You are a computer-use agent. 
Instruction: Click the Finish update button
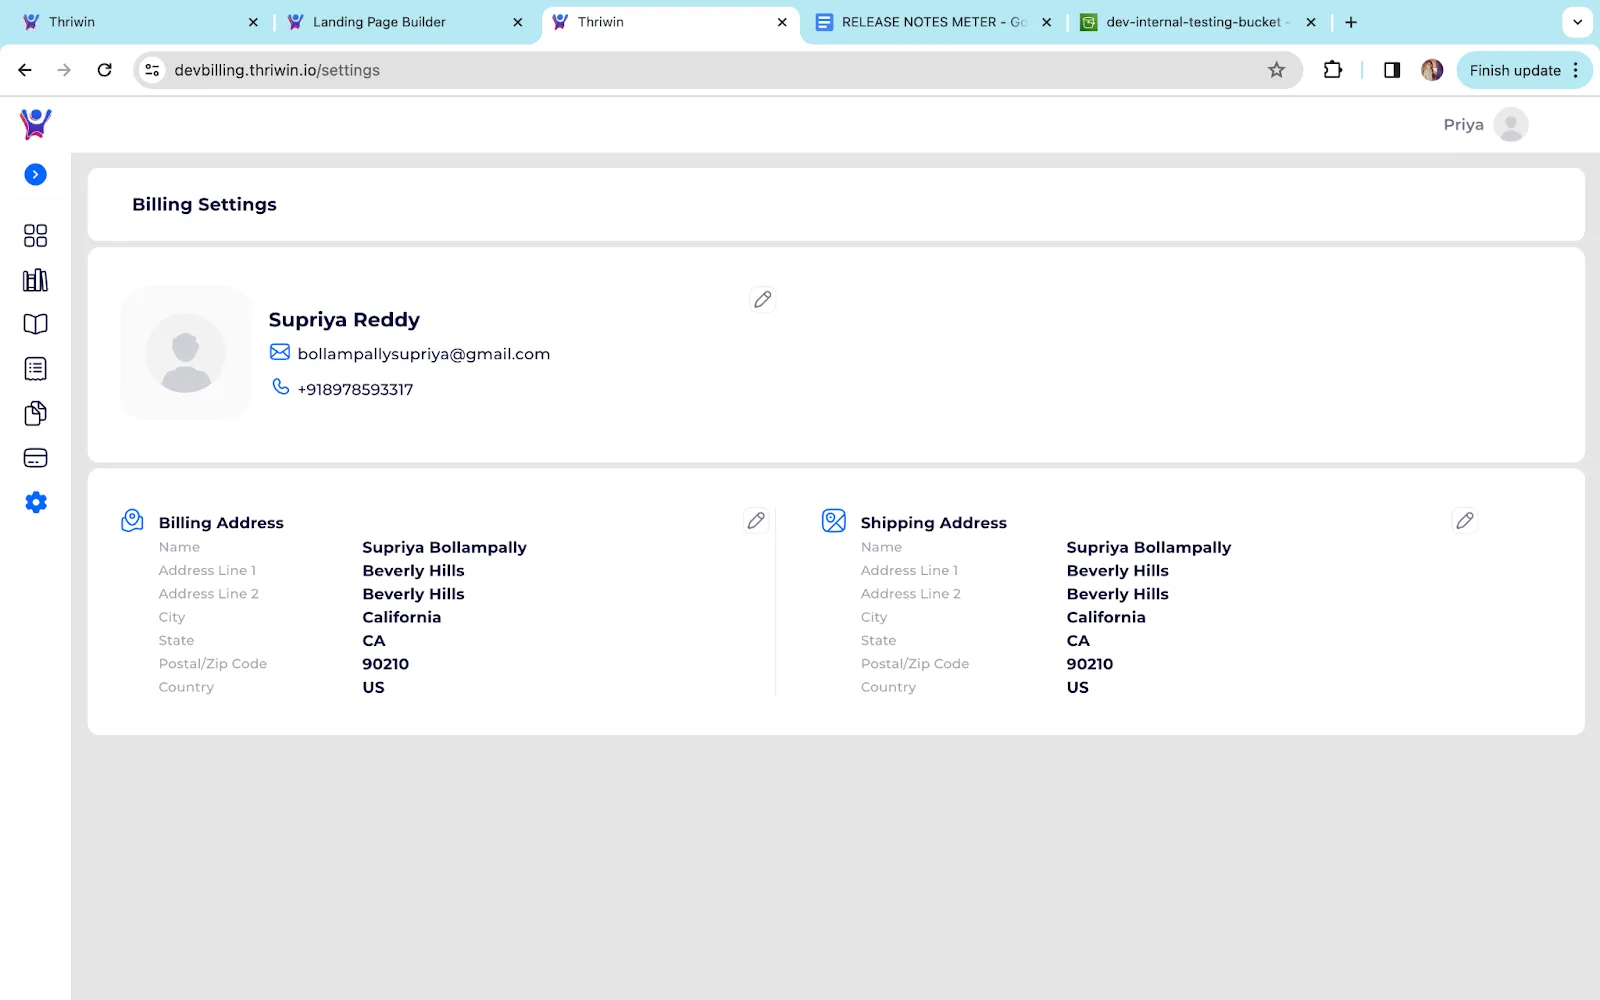click(1515, 70)
